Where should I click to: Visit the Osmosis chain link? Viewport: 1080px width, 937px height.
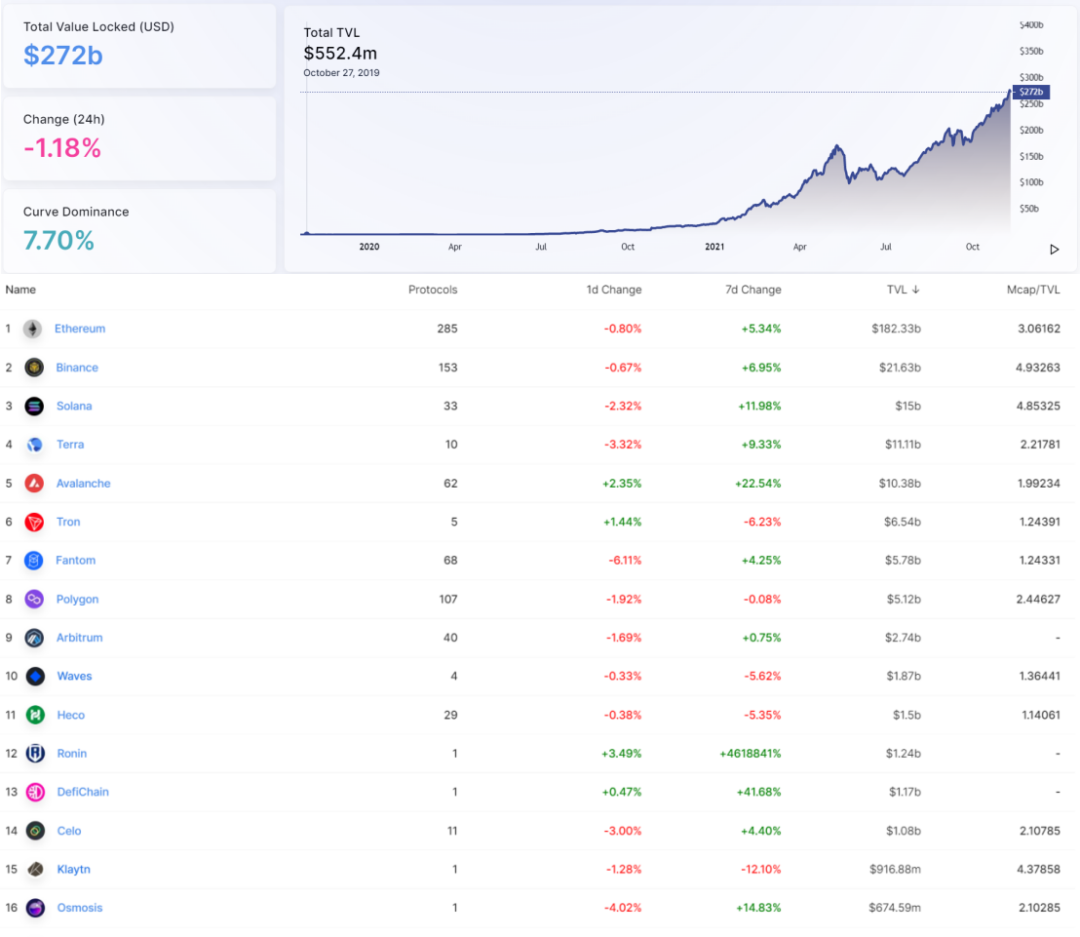80,907
